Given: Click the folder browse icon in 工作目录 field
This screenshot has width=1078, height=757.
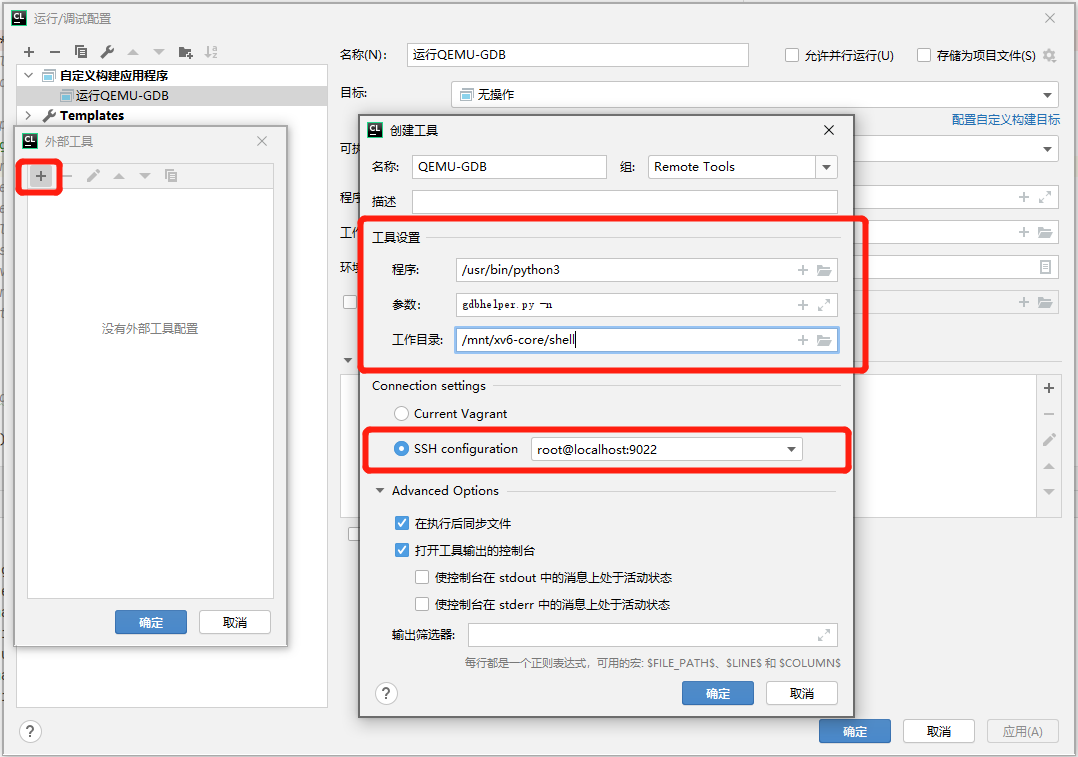Looking at the screenshot, I should pyautogui.click(x=824, y=340).
